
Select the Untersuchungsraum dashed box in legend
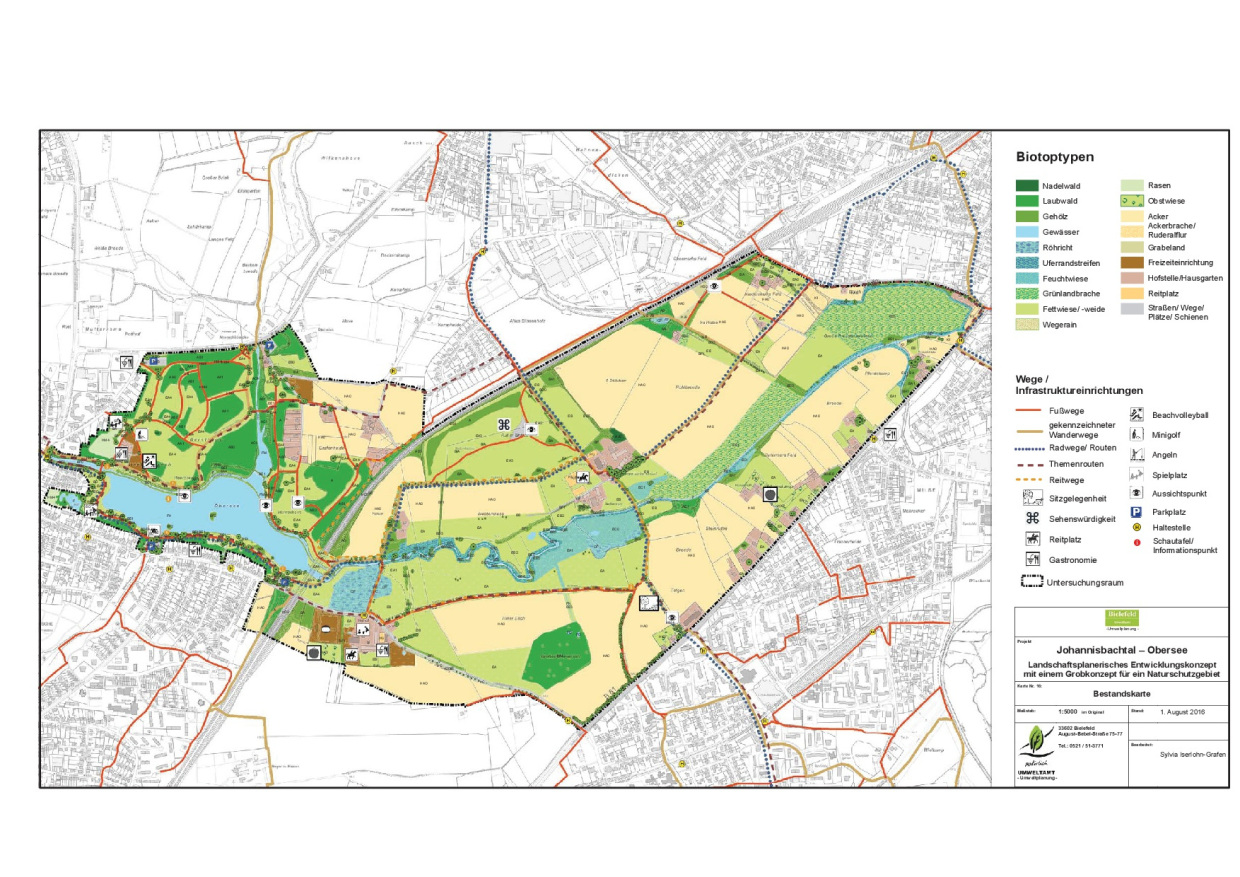(1030, 582)
